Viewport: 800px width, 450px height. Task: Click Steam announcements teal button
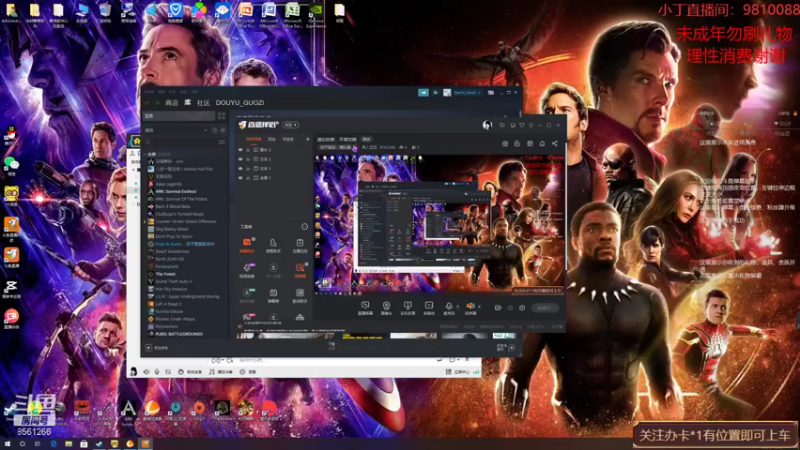423,92
